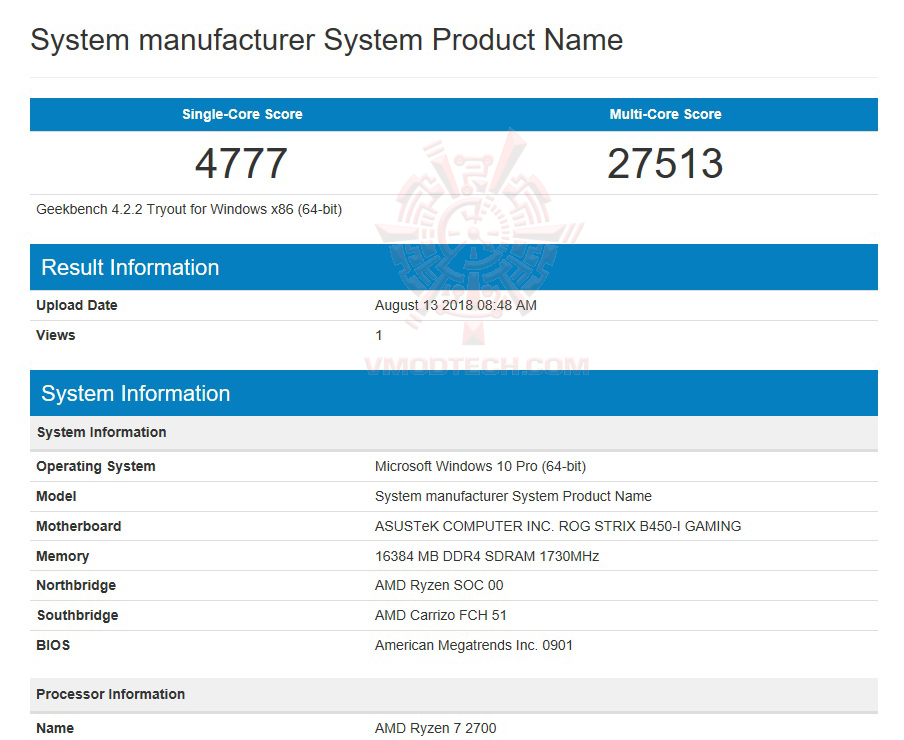This screenshot has width=904, height=740.
Task: Click the Multi-Core Score header
Action: [x=665, y=114]
